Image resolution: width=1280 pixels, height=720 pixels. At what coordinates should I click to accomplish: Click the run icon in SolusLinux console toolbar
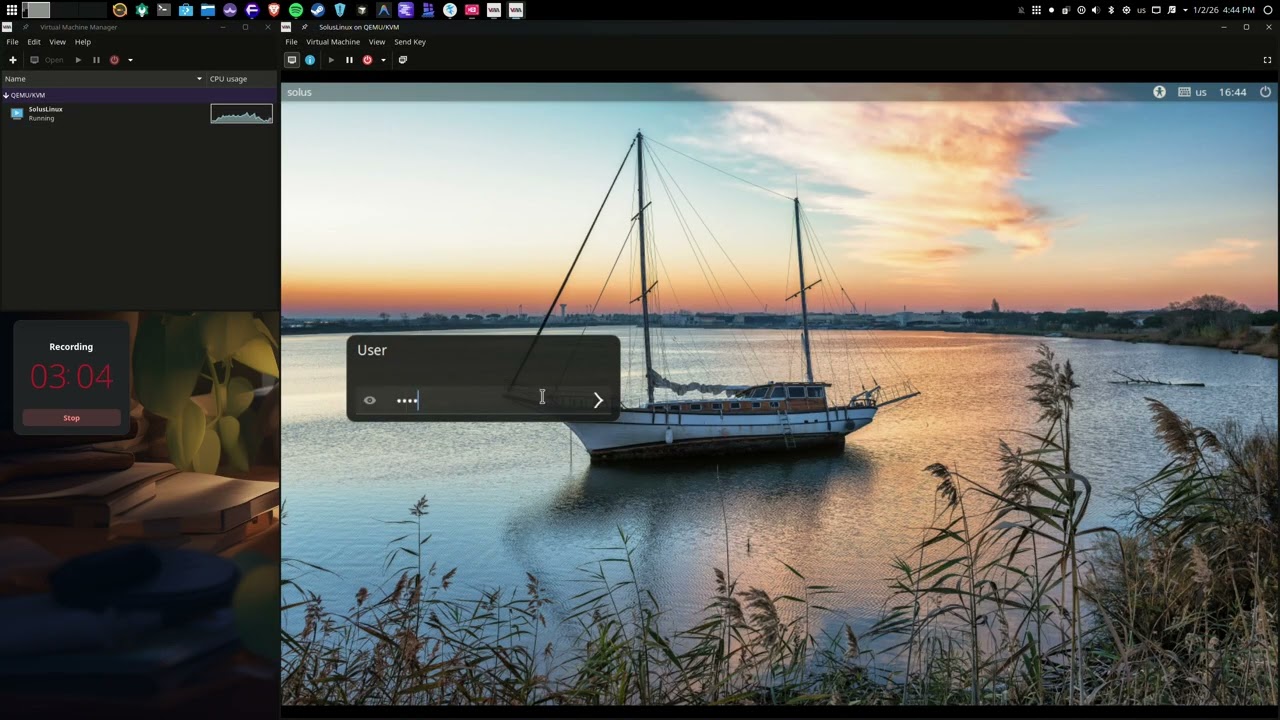331,60
